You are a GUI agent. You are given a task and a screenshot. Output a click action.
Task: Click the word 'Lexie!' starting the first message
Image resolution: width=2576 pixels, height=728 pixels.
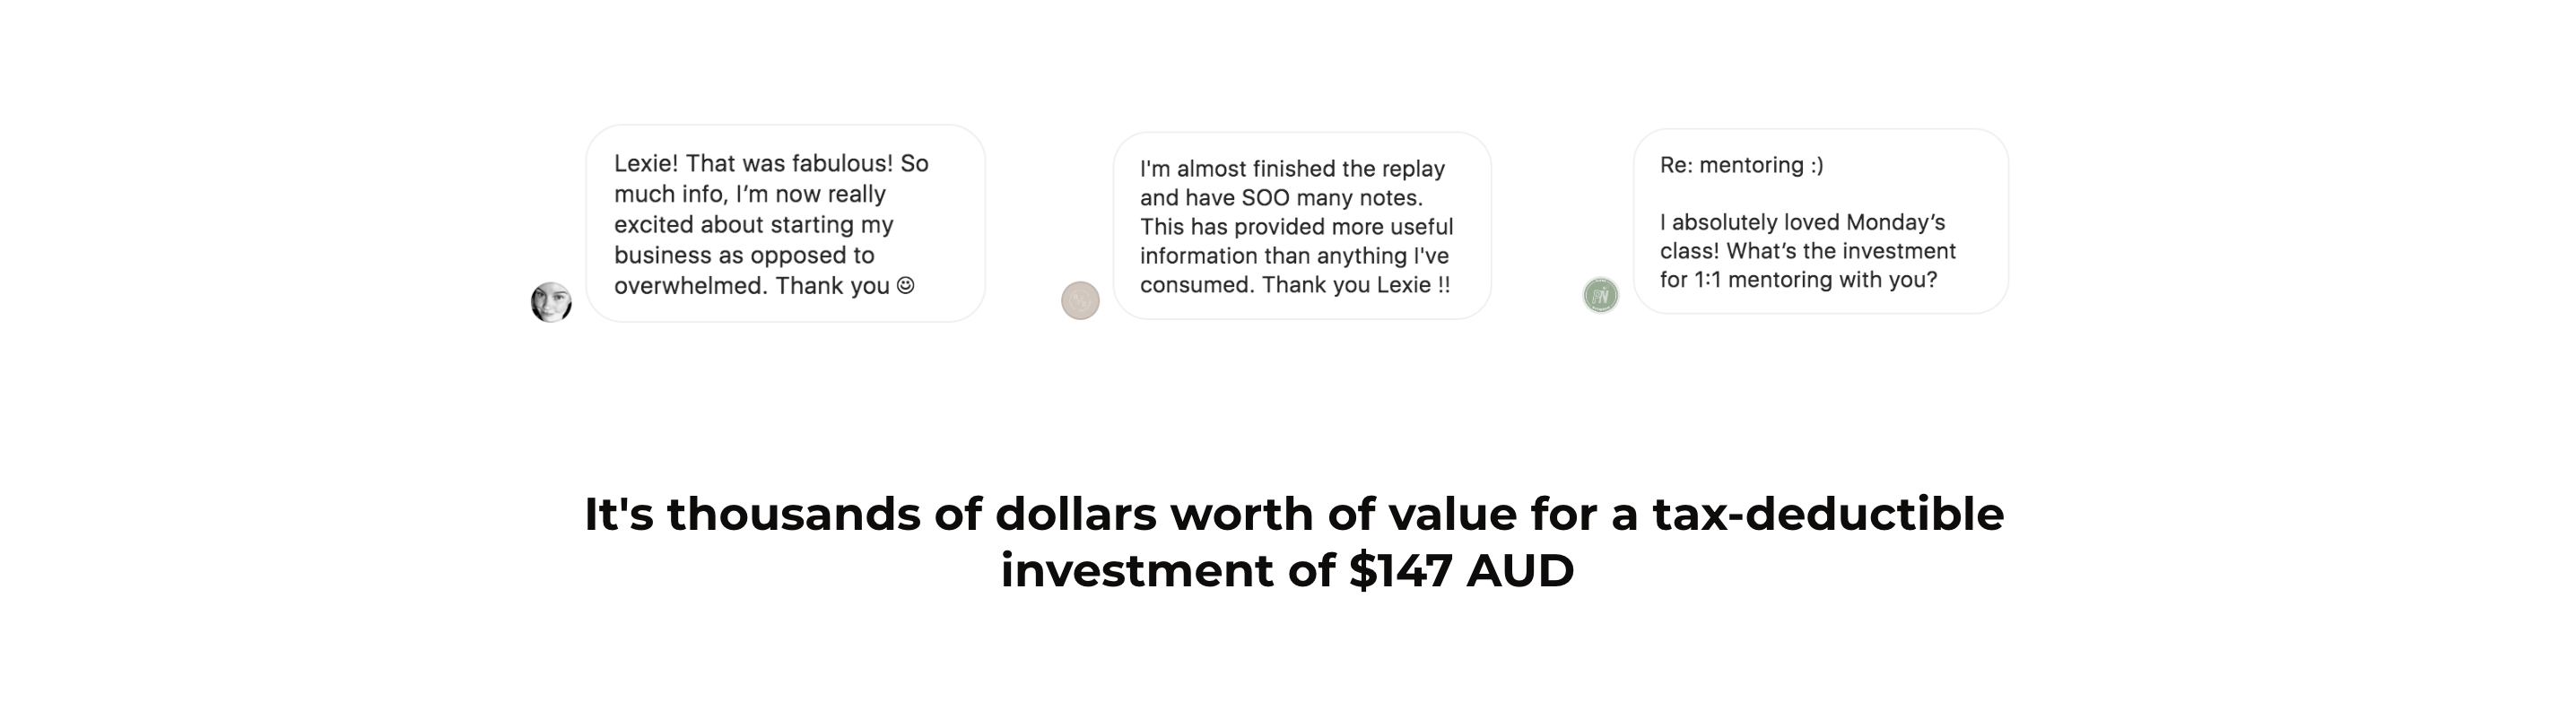point(646,163)
